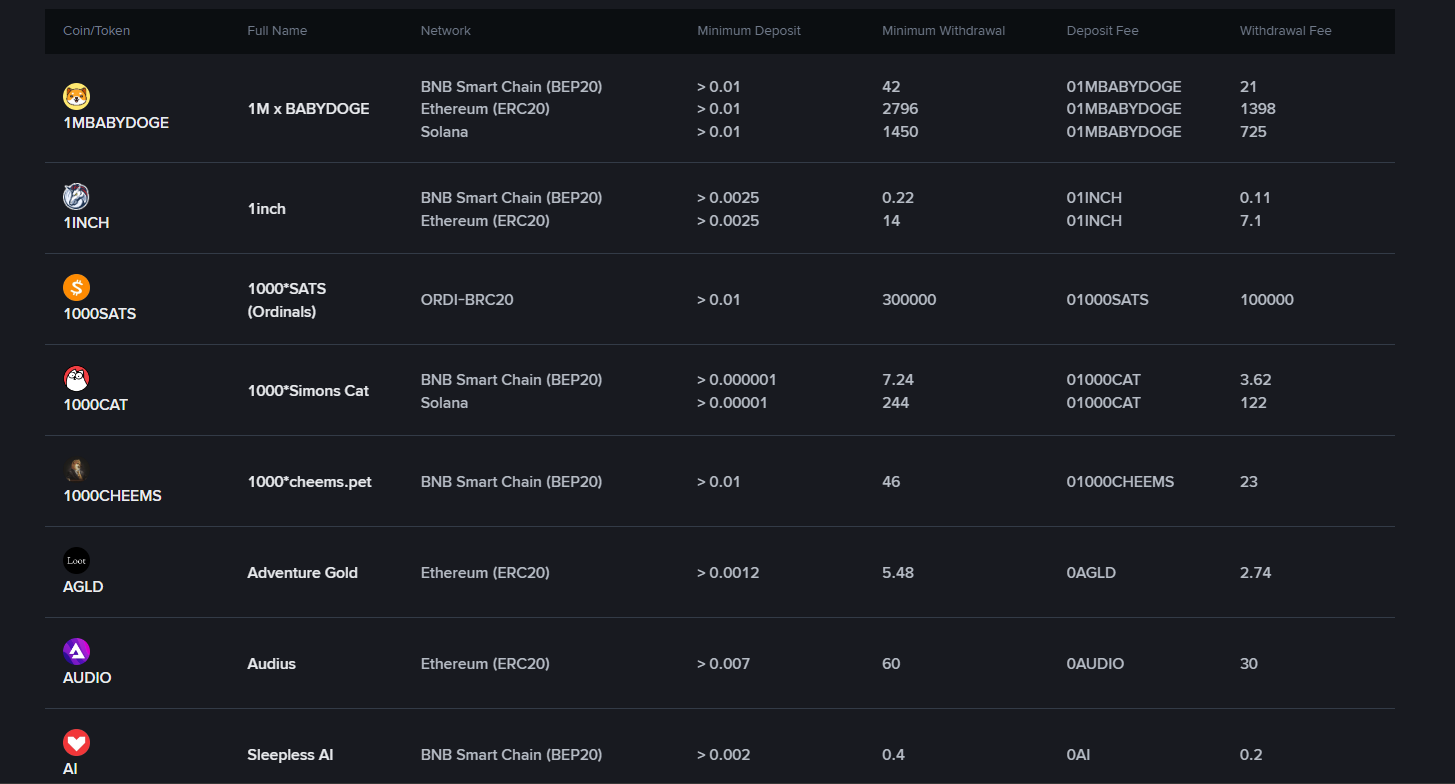Click the full name 1000*SATS (Ordinals)
The height and width of the screenshot is (784, 1455).
(x=287, y=300)
